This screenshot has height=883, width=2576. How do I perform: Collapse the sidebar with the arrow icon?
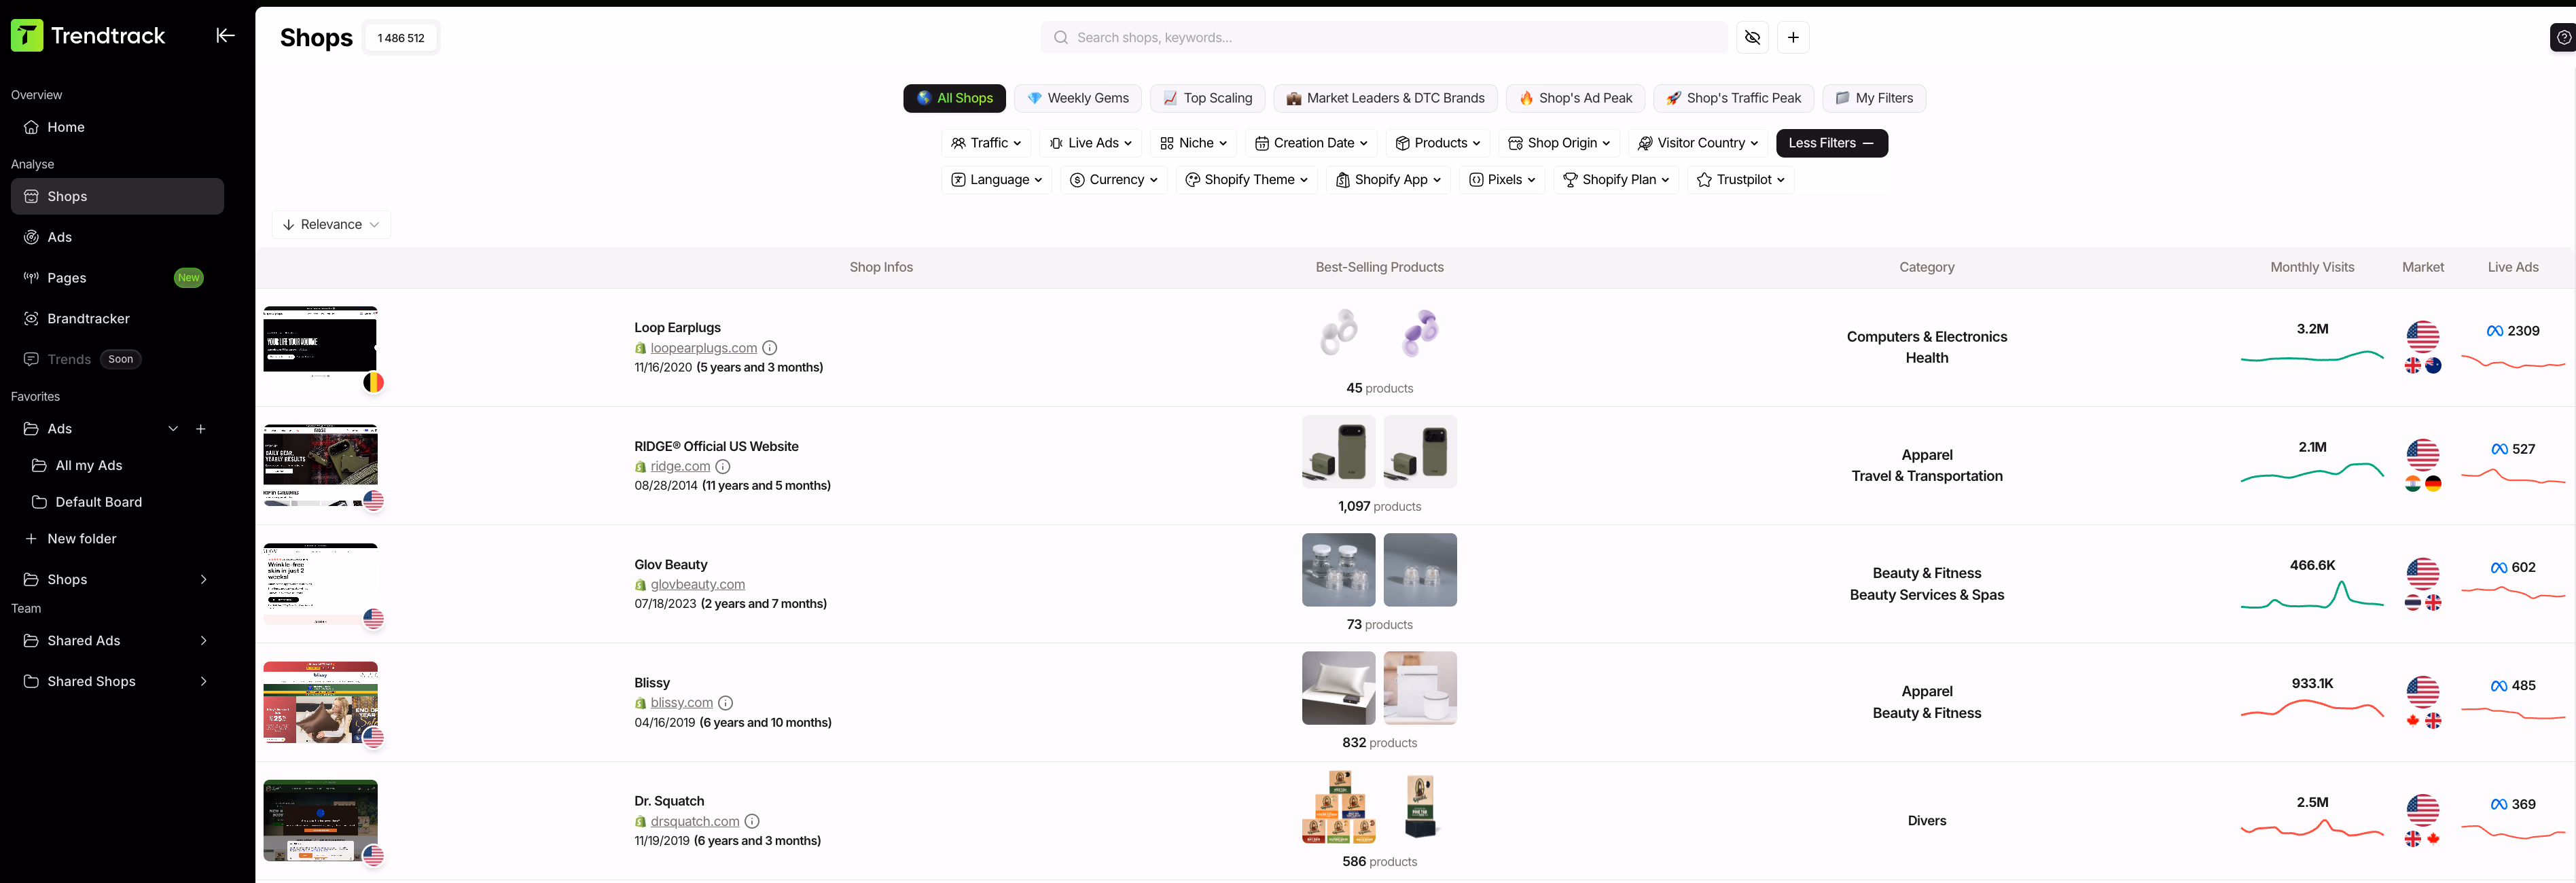[x=225, y=35]
